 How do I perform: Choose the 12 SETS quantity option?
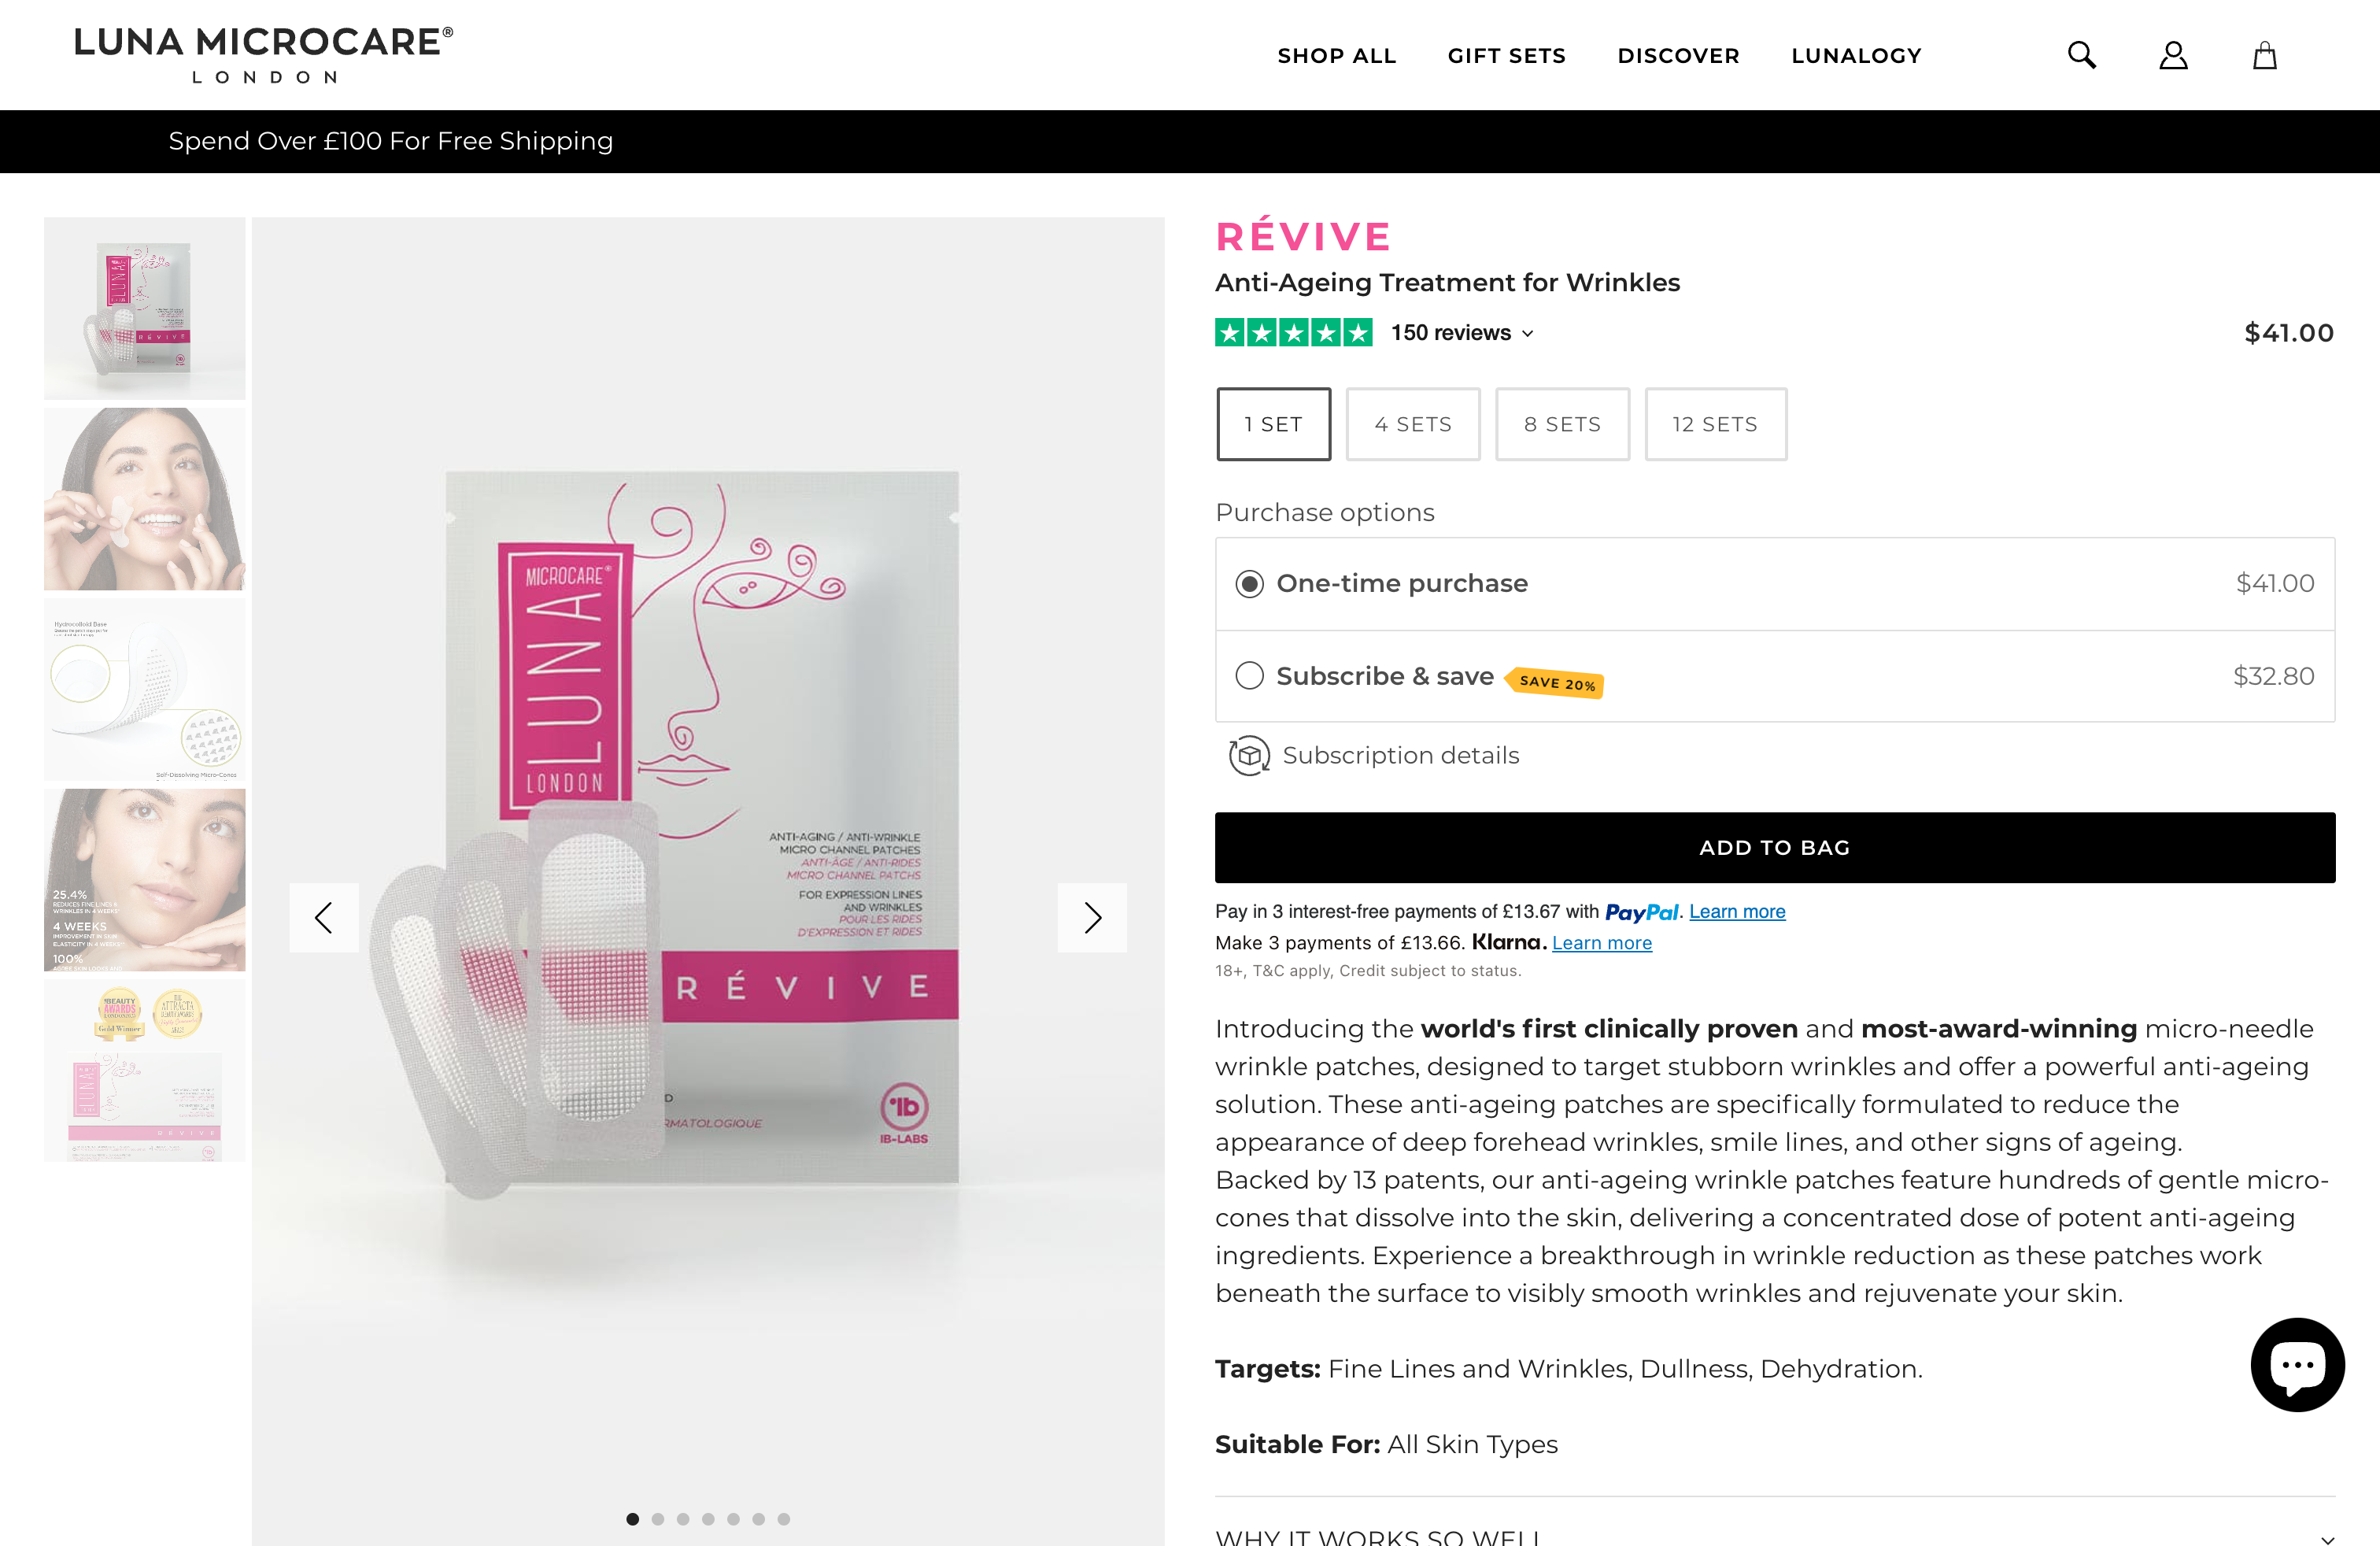coord(1715,424)
